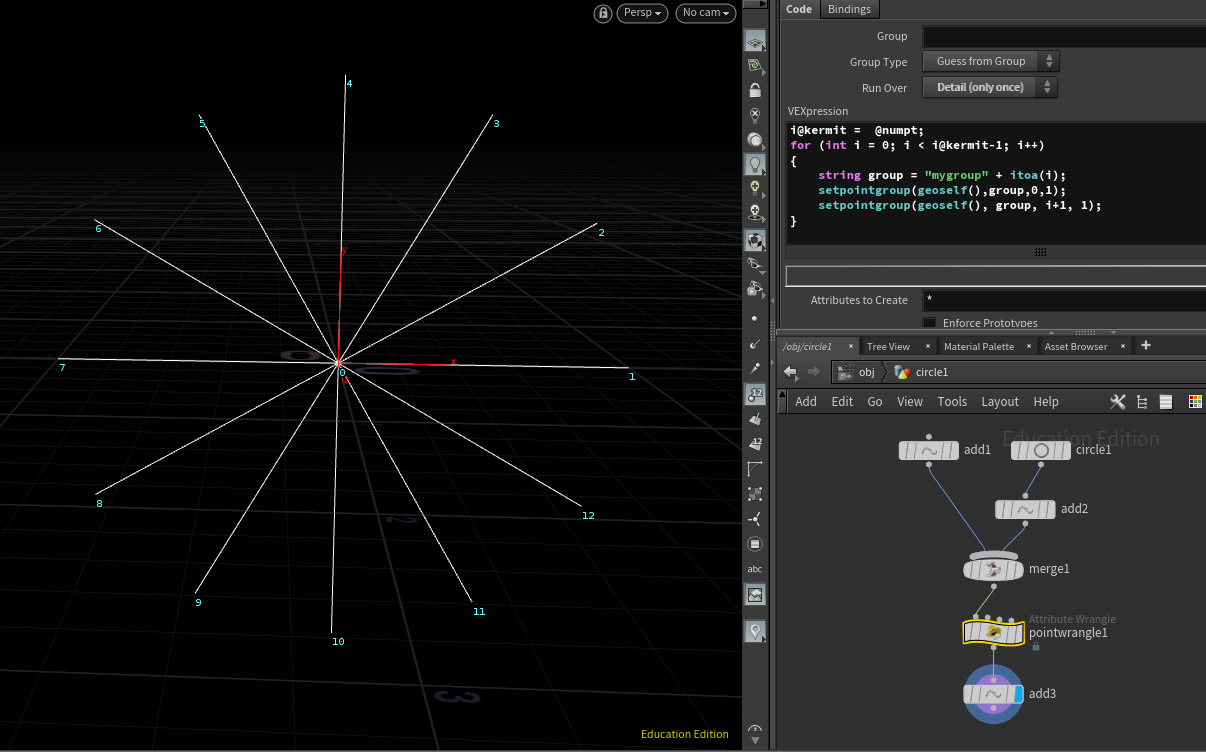Switch to the Bindings tab
This screenshot has height=752, width=1206.
(x=849, y=9)
